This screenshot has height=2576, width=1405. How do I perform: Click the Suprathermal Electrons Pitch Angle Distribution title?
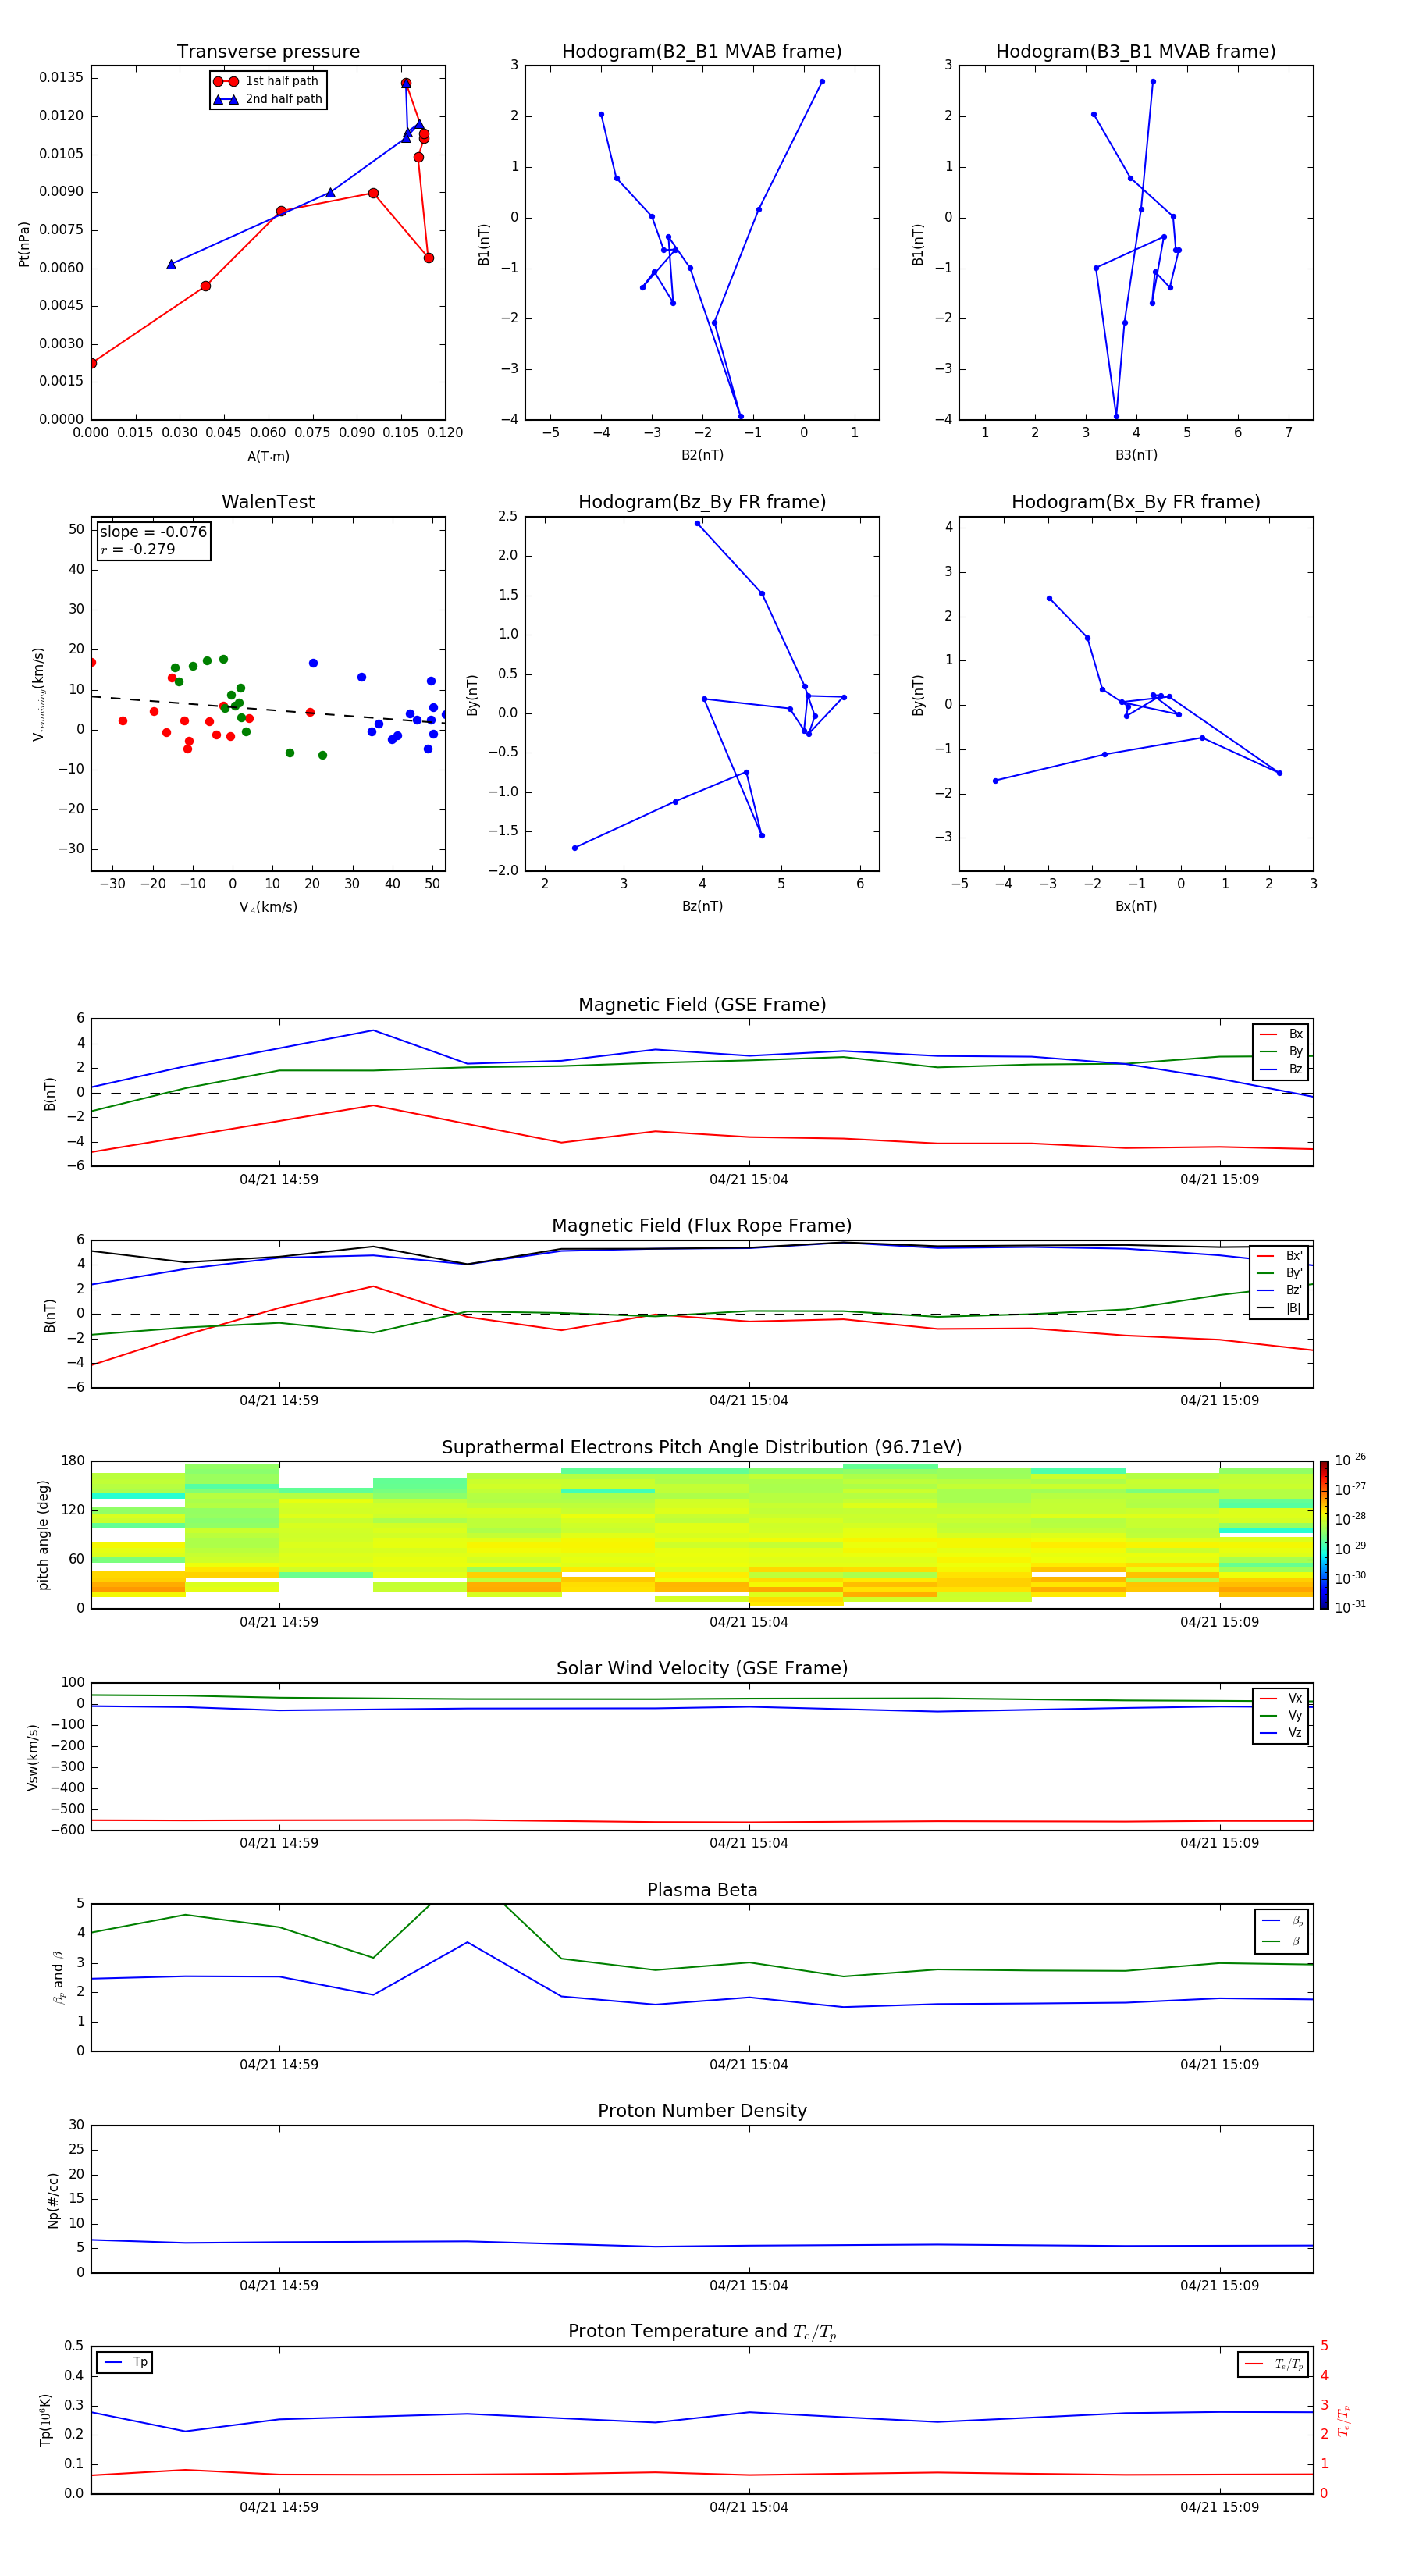pos(702,1448)
